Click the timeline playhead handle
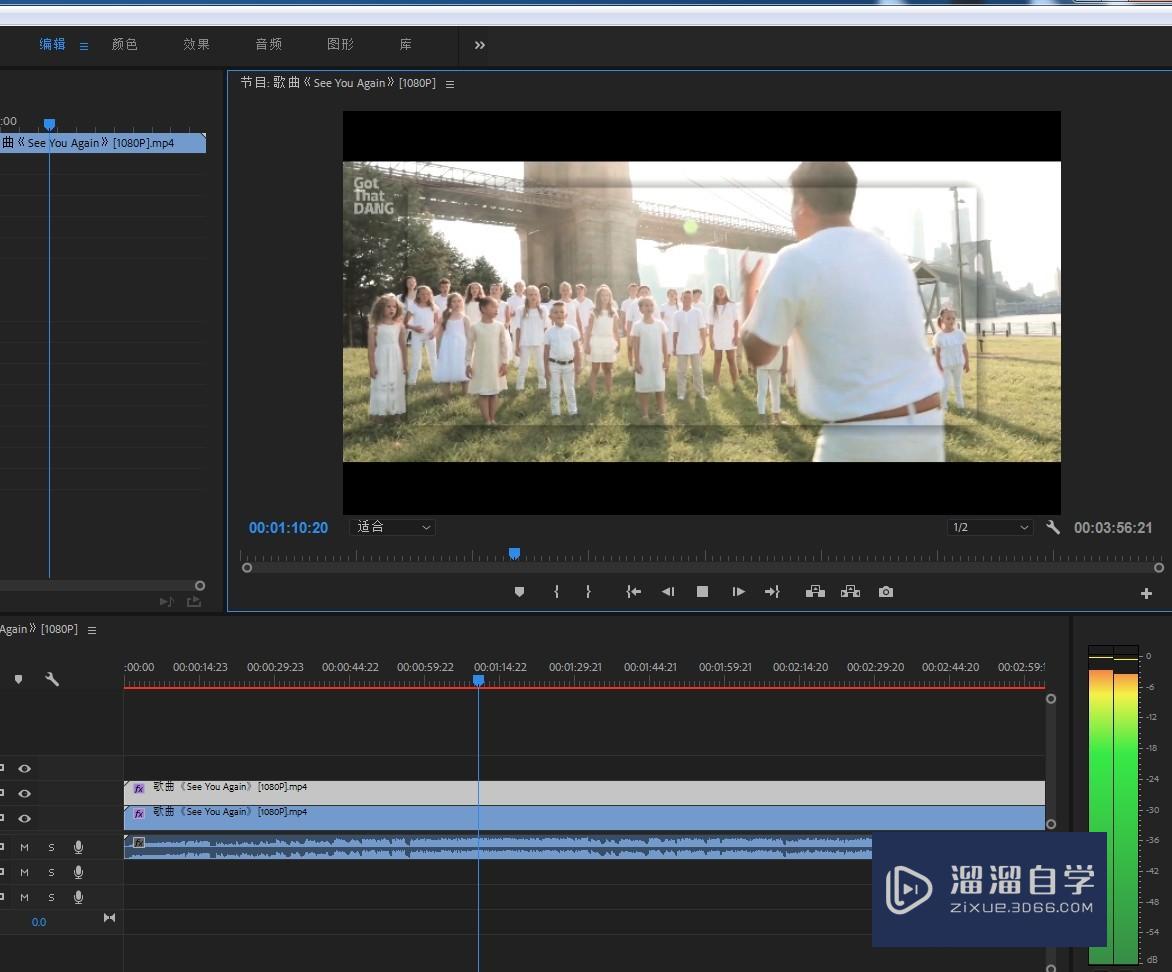 coord(478,680)
